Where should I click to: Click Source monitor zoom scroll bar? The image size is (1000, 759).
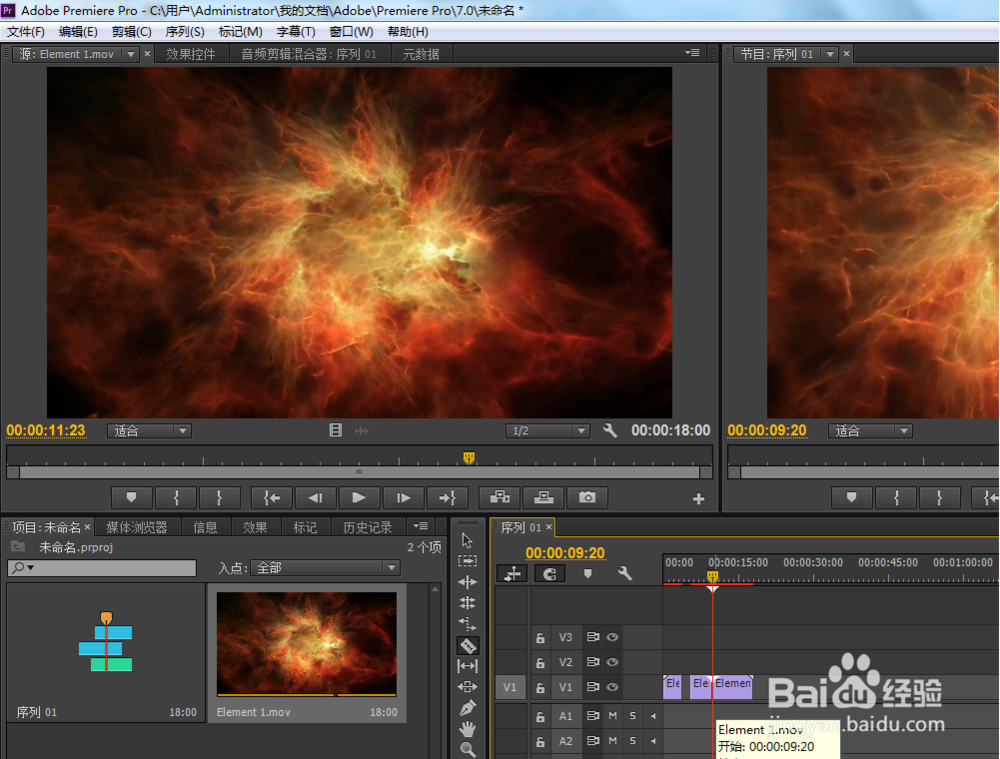tap(359, 472)
